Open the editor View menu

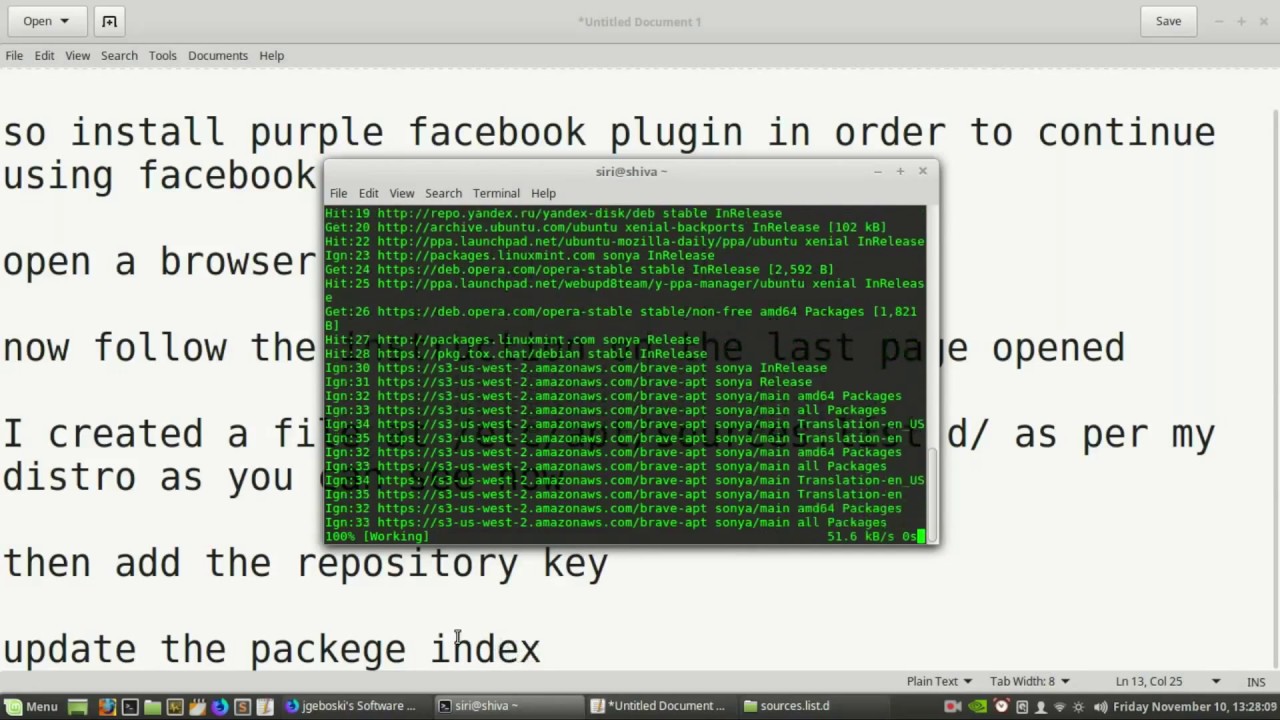tap(77, 55)
